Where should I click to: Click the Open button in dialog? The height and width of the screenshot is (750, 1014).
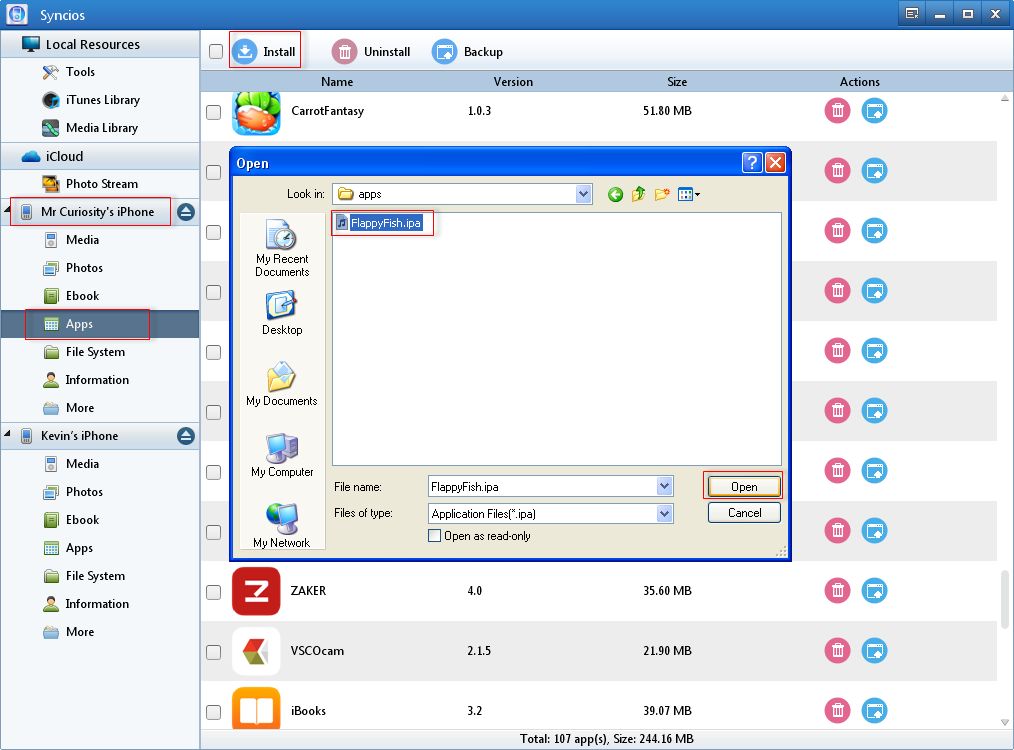coord(744,486)
